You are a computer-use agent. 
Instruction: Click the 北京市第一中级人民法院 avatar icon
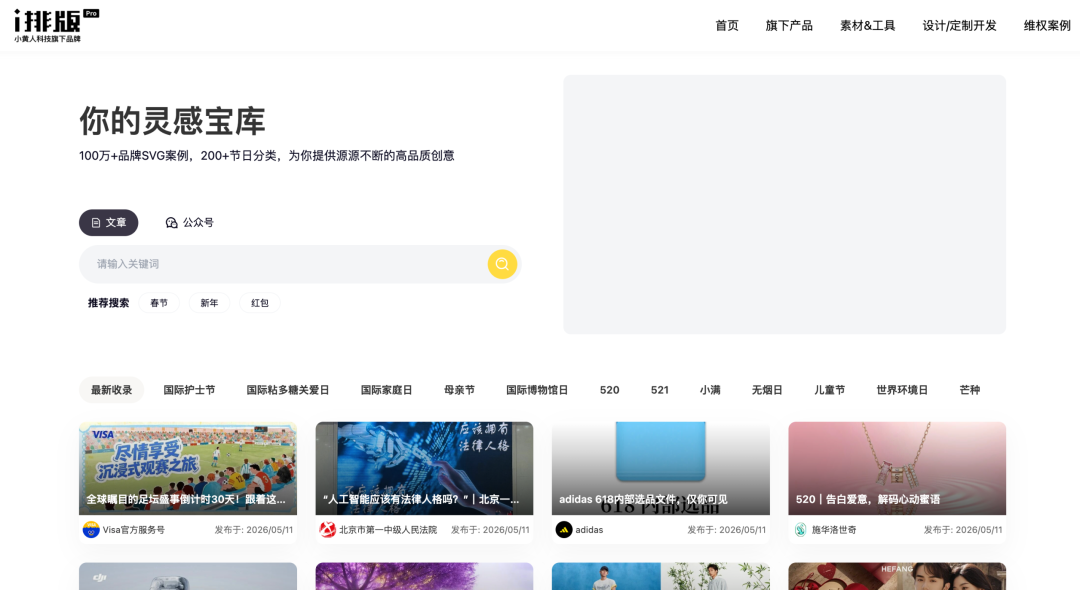tap(327, 530)
